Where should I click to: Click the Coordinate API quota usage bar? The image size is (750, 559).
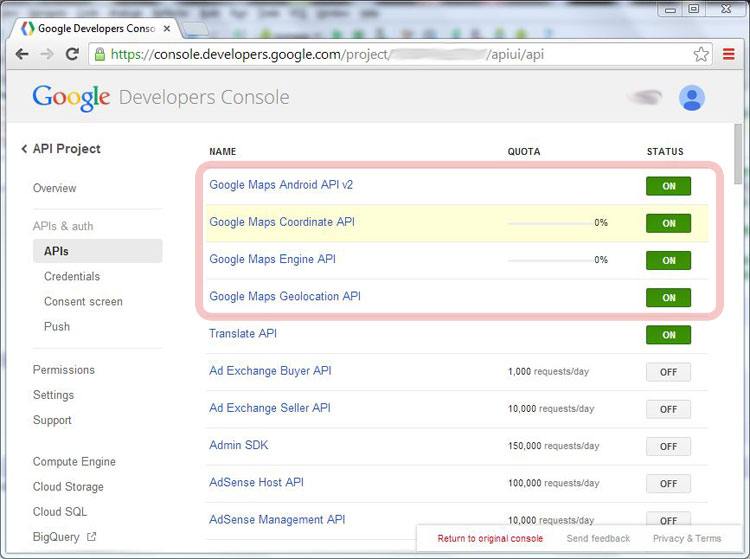[x=551, y=223]
